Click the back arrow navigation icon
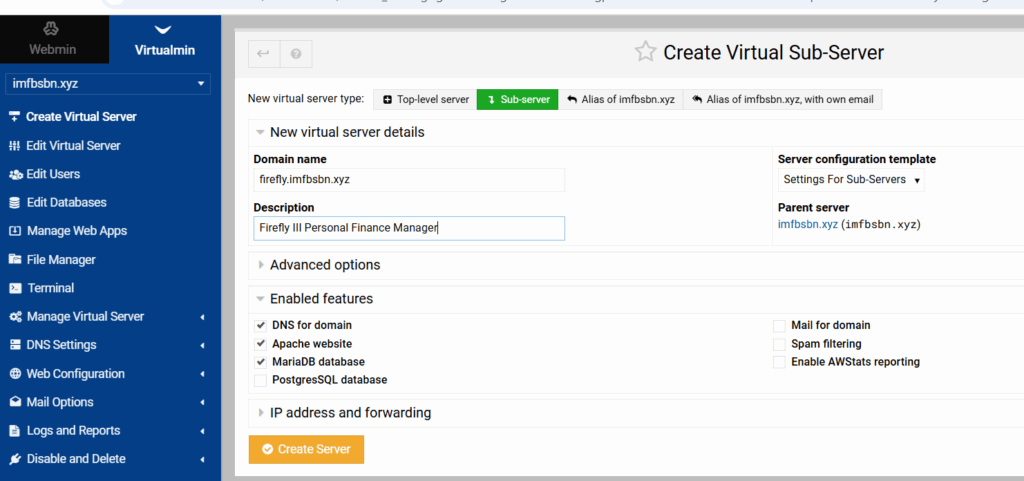Image resolution: width=1024 pixels, height=481 pixels. [x=263, y=54]
